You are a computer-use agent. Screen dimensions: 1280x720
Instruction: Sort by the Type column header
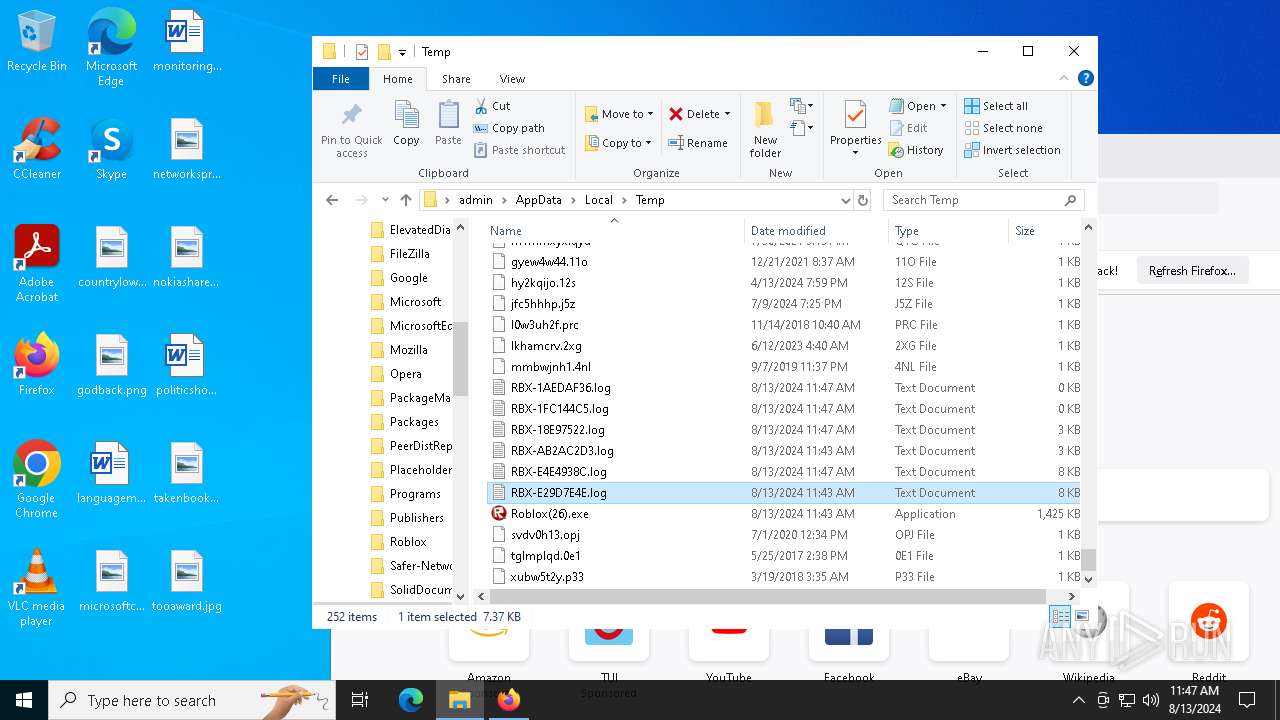click(x=949, y=230)
